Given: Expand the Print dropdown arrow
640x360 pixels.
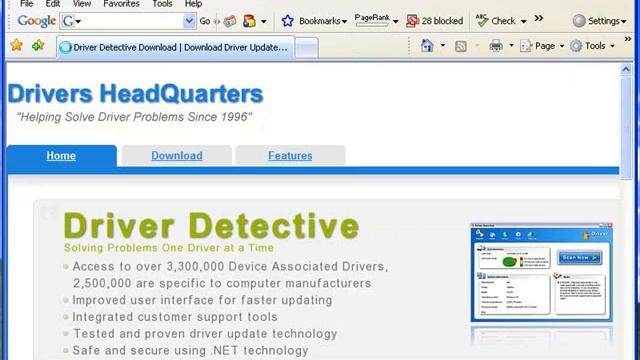Looking at the screenshot, I should click(511, 45).
